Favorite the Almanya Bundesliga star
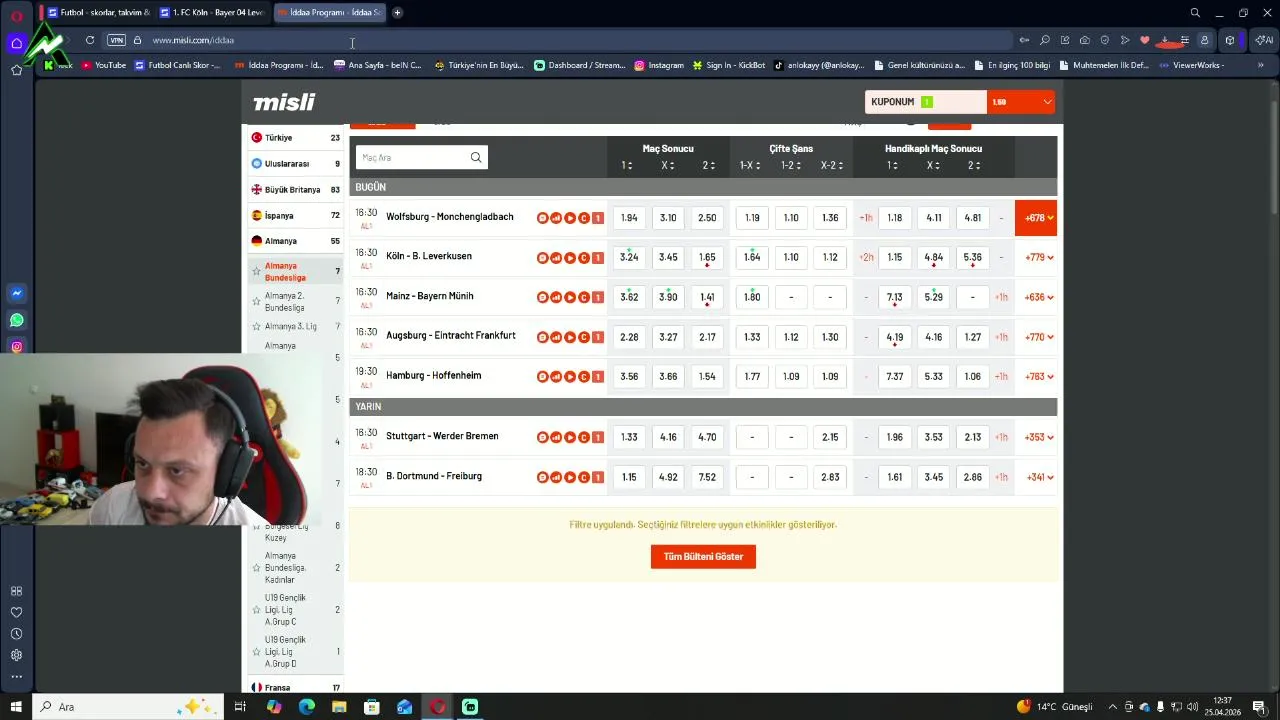The image size is (1280, 720). (x=257, y=272)
